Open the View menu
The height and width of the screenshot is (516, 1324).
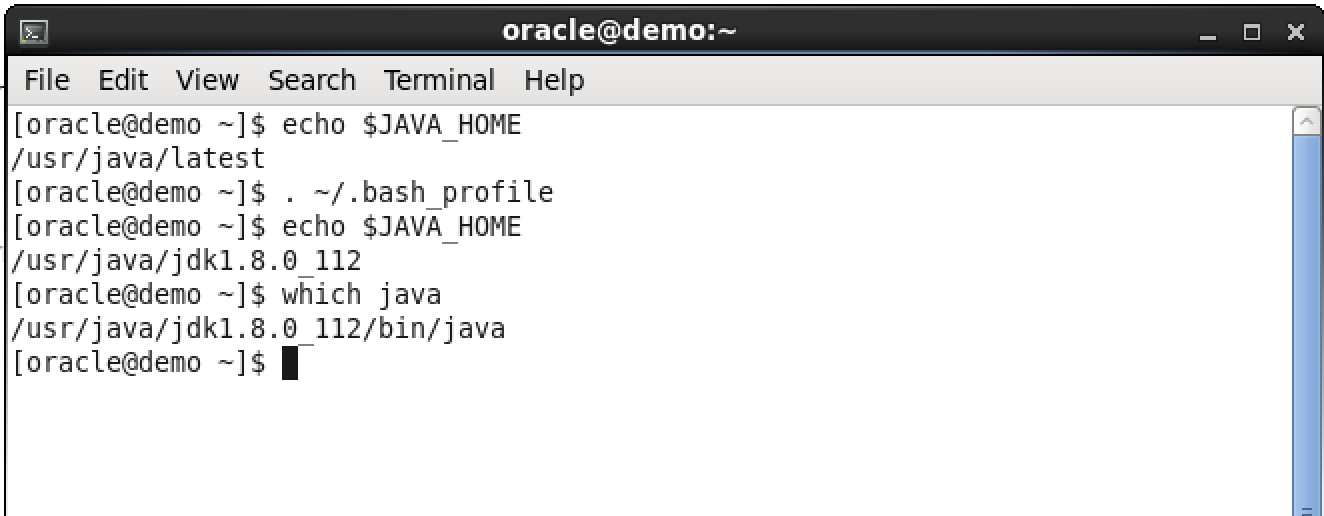pos(207,80)
